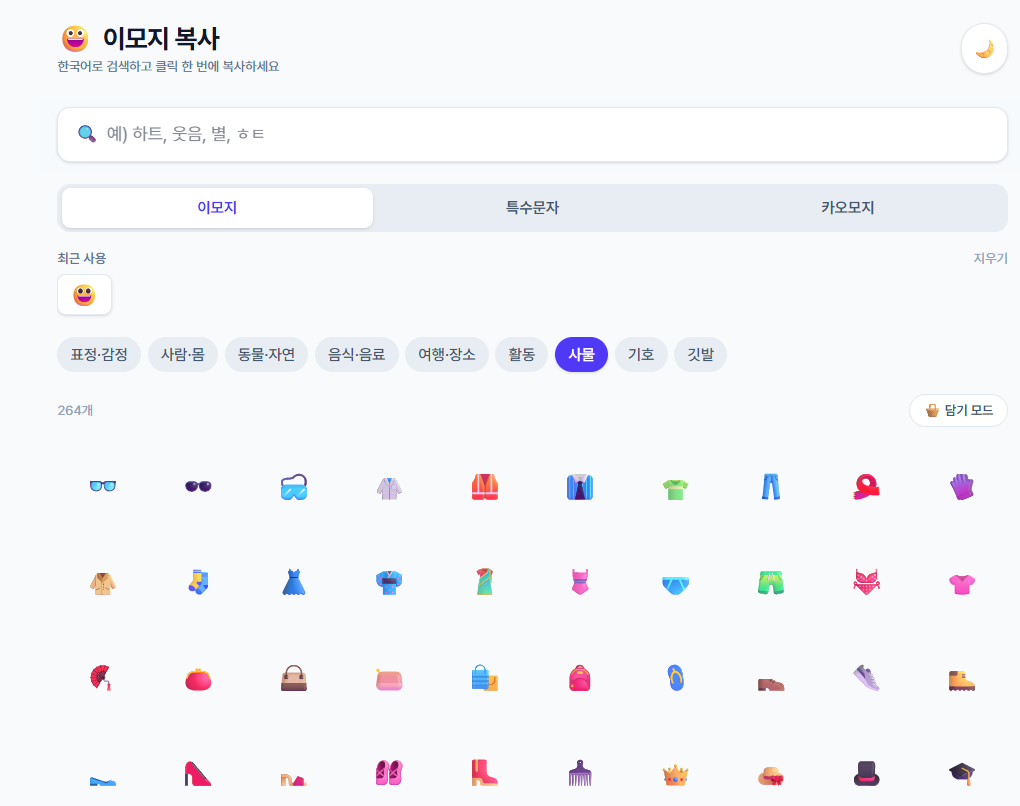The height and width of the screenshot is (806, 1020).
Task: Copy the sunglasses emoji
Action: click(198, 487)
